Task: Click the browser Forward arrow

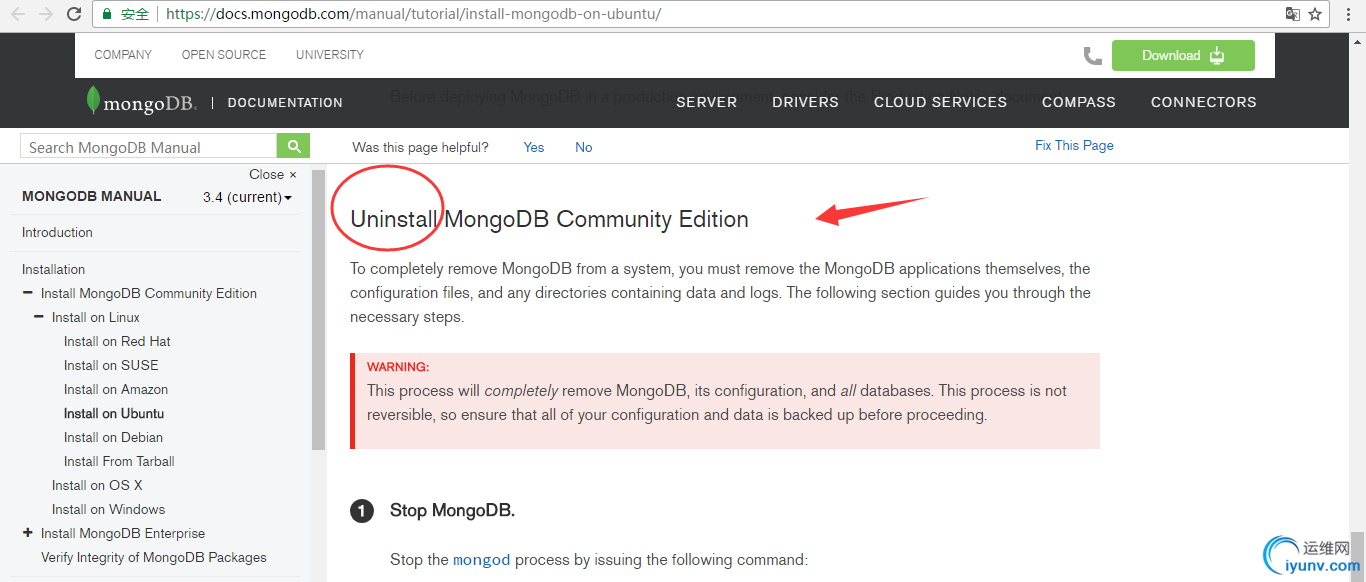Action: coord(46,14)
